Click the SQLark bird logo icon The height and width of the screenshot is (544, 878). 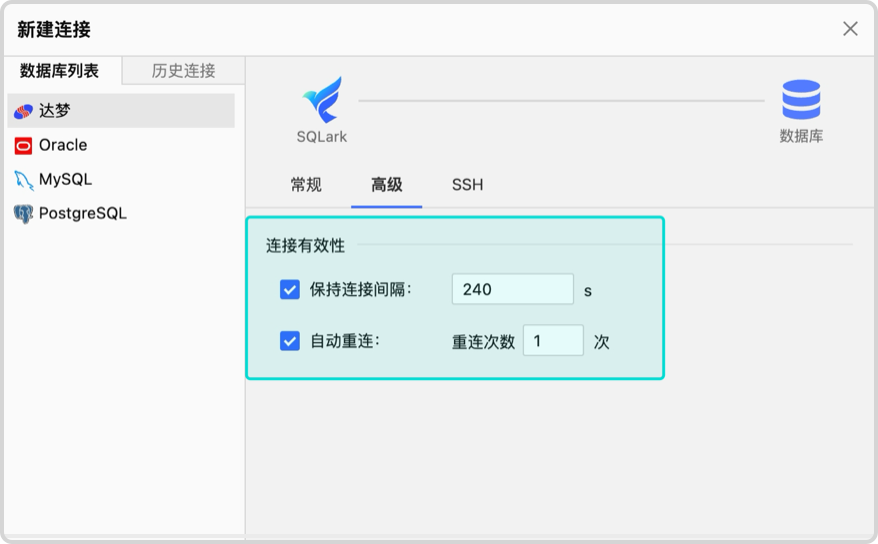click(323, 100)
